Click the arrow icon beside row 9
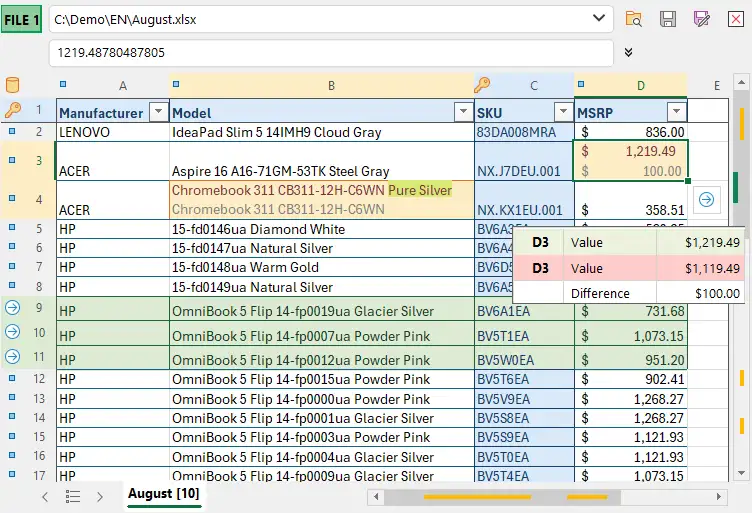The height and width of the screenshot is (513, 752). pos(12,307)
